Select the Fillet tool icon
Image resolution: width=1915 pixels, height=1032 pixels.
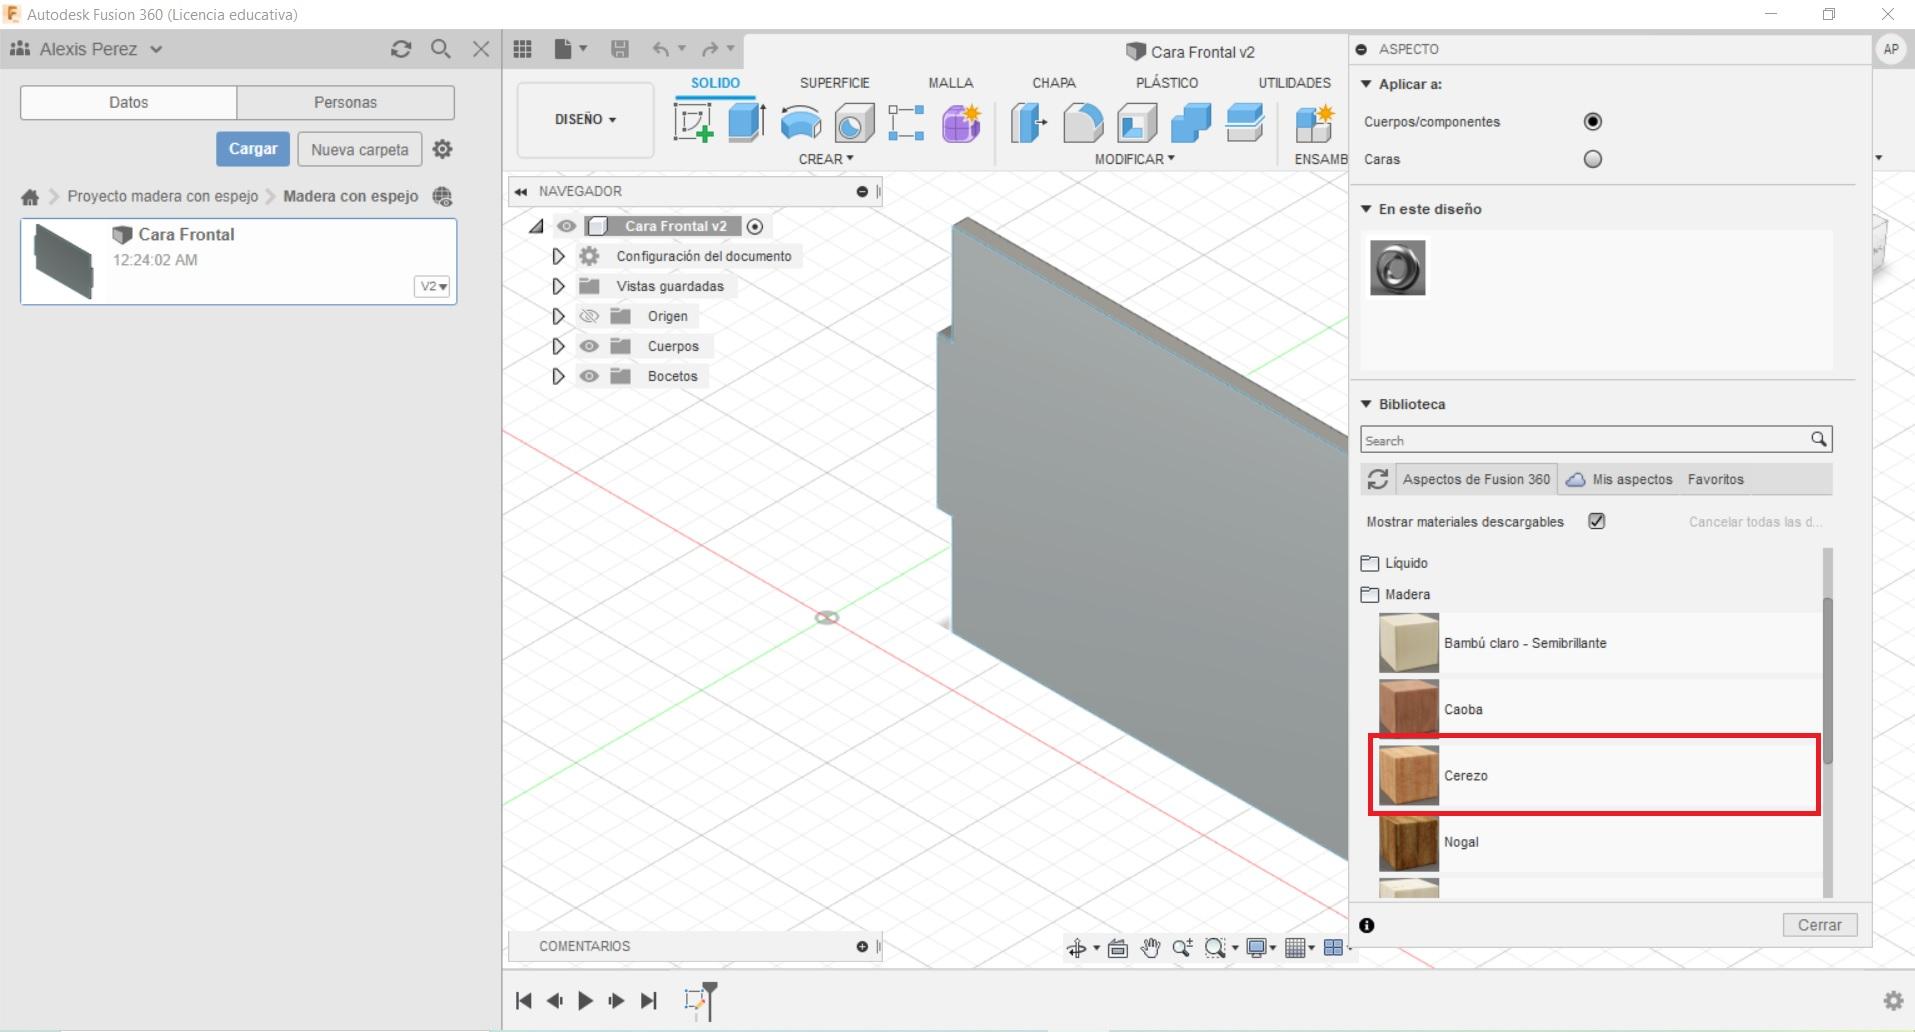point(1082,123)
